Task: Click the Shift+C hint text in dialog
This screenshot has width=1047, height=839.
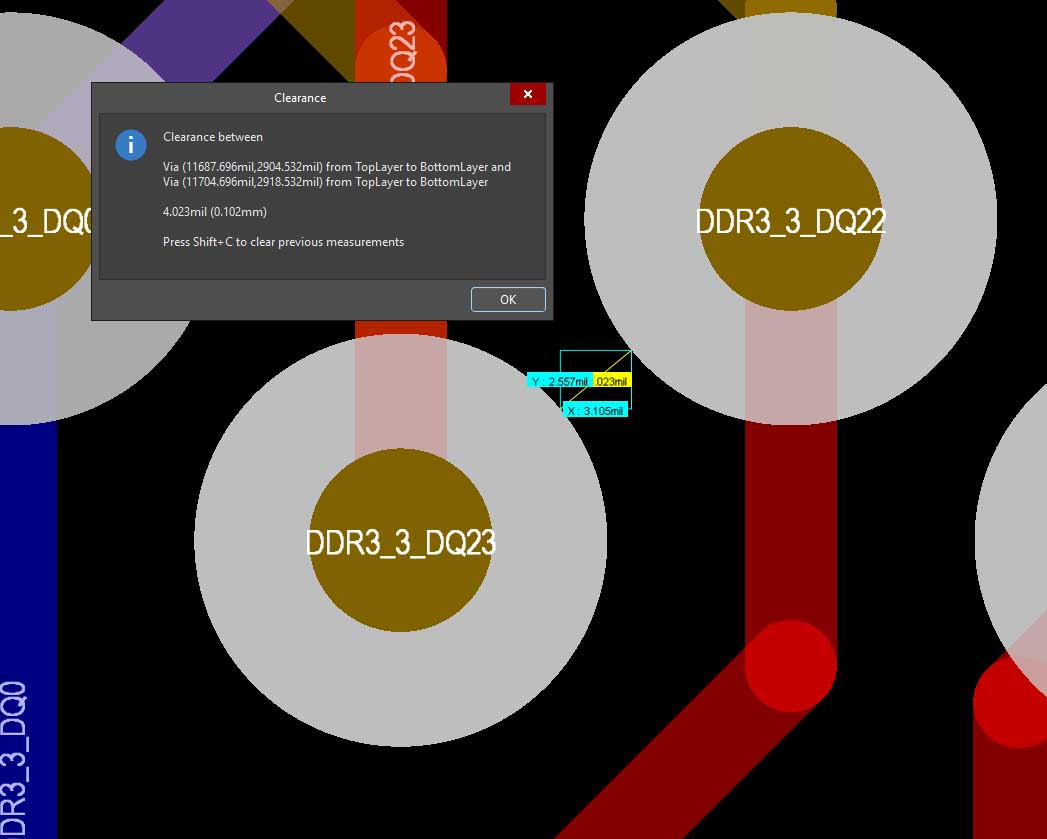Action: (x=283, y=242)
